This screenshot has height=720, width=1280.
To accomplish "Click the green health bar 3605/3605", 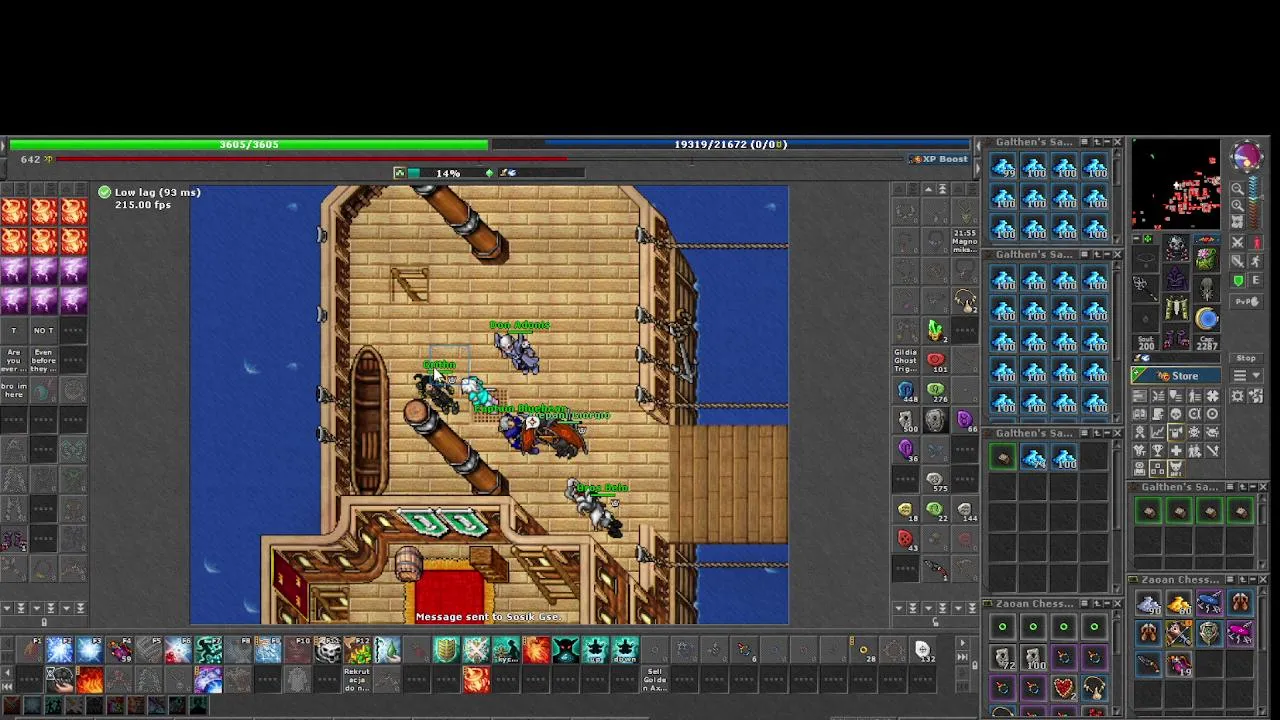I will point(249,144).
